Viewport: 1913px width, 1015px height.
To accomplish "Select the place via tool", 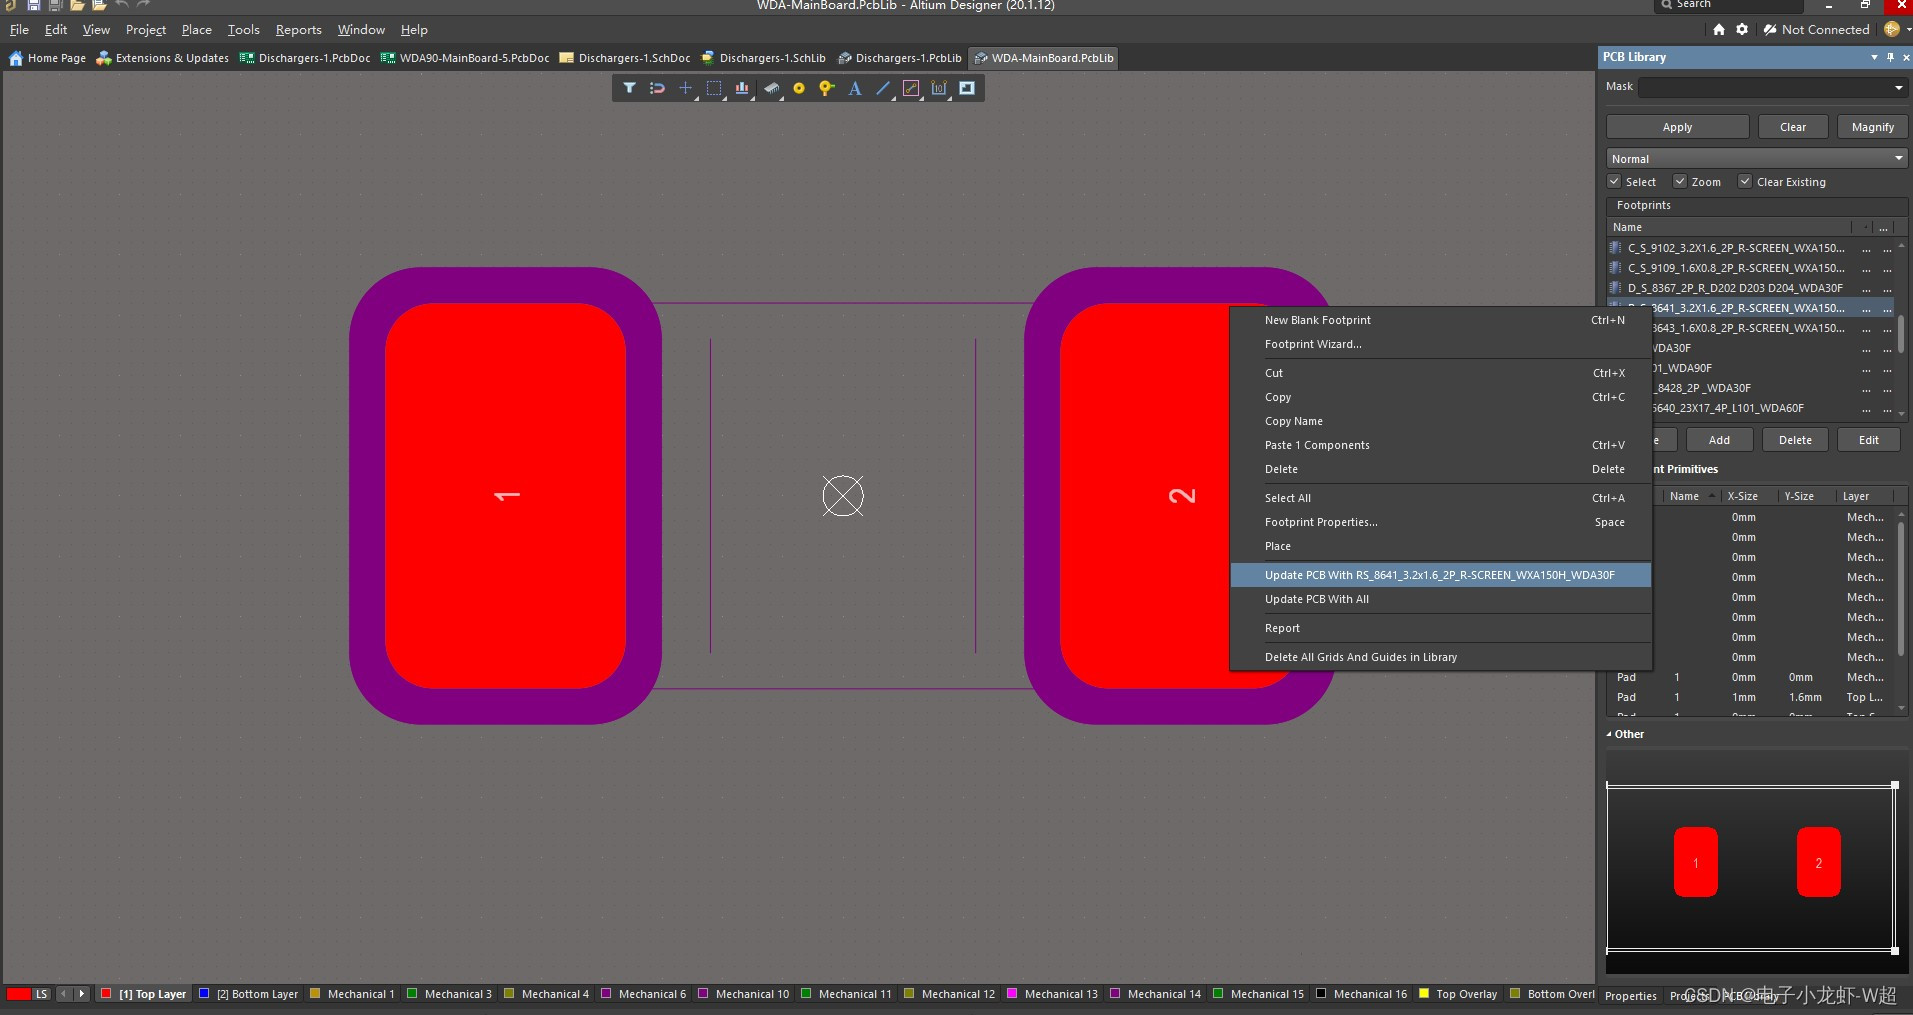I will (826, 88).
